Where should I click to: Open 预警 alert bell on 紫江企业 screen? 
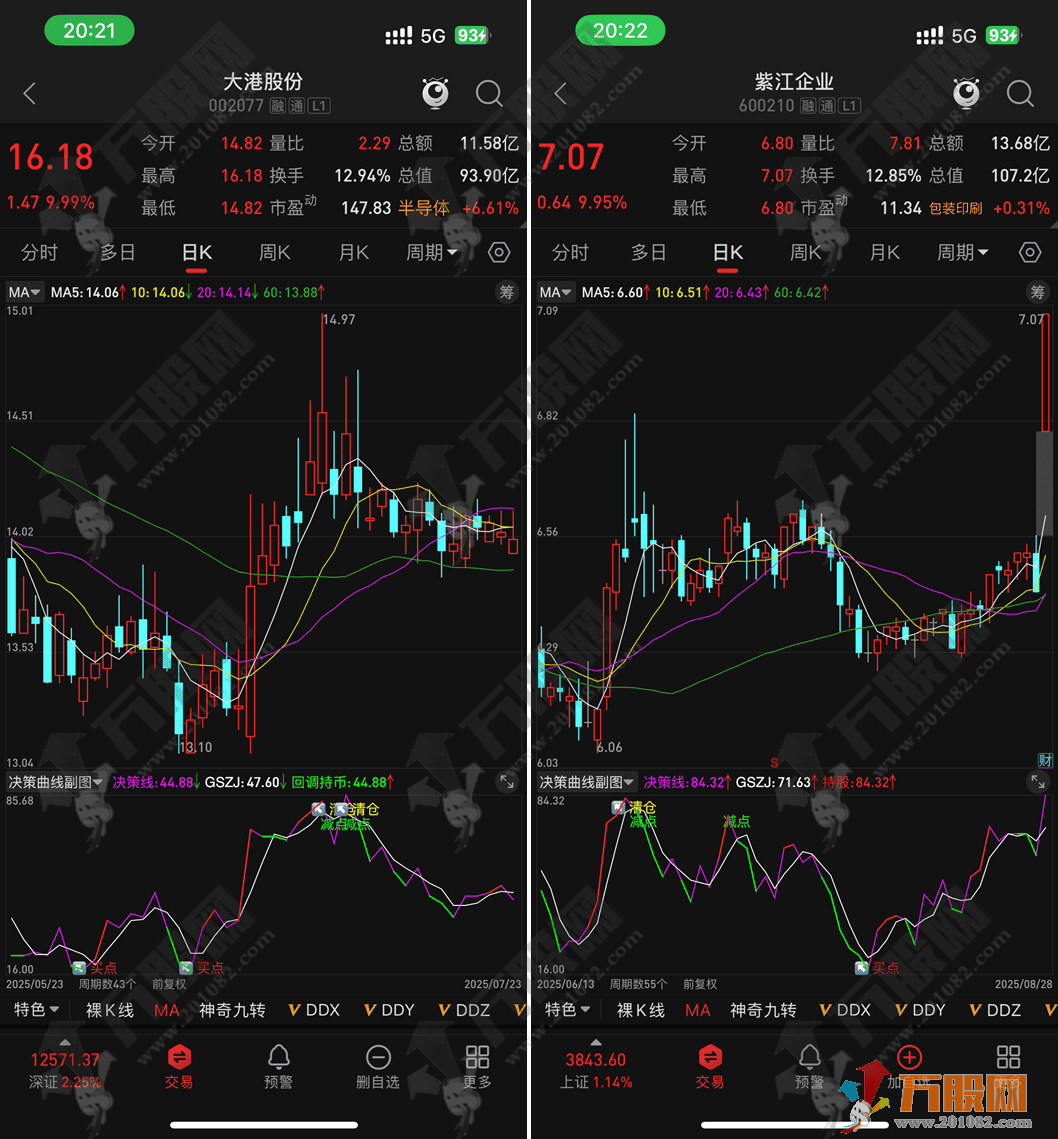click(x=809, y=1066)
